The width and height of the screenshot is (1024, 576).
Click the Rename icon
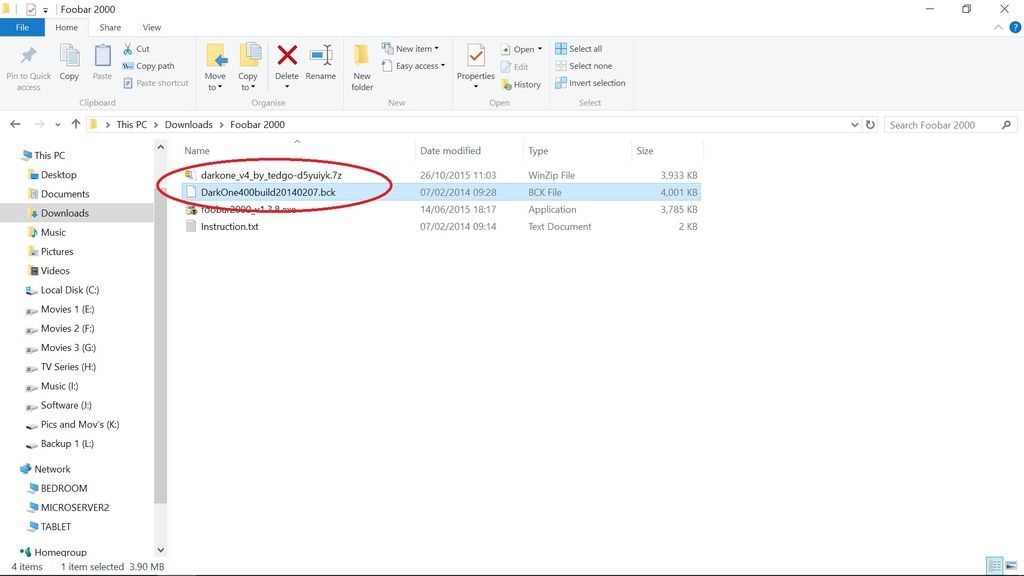click(x=321, y=56)
